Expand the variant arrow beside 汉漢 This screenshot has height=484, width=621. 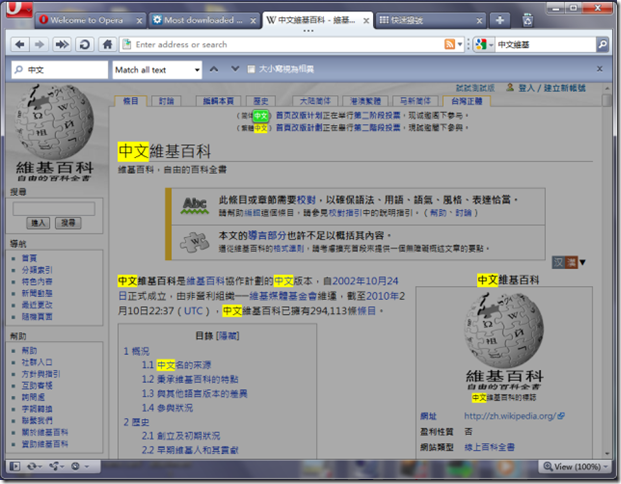[582, 262]
